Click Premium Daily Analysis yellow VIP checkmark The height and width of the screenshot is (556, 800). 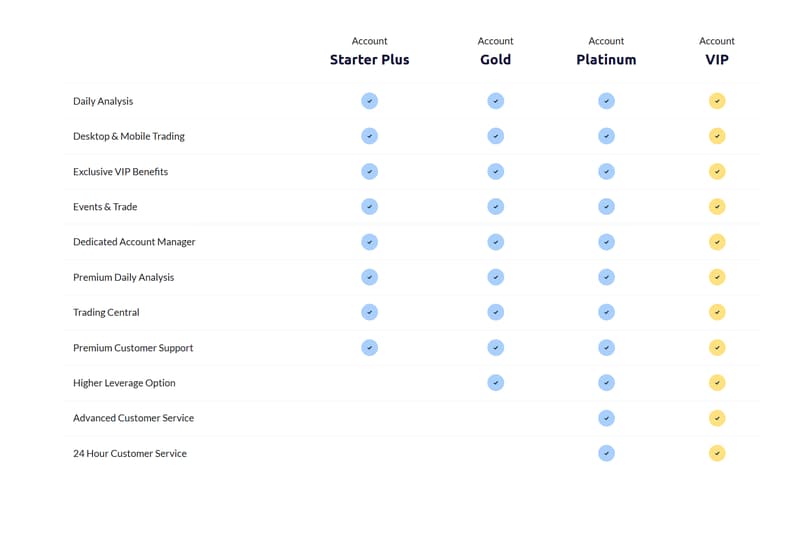[x=717, y=277]
